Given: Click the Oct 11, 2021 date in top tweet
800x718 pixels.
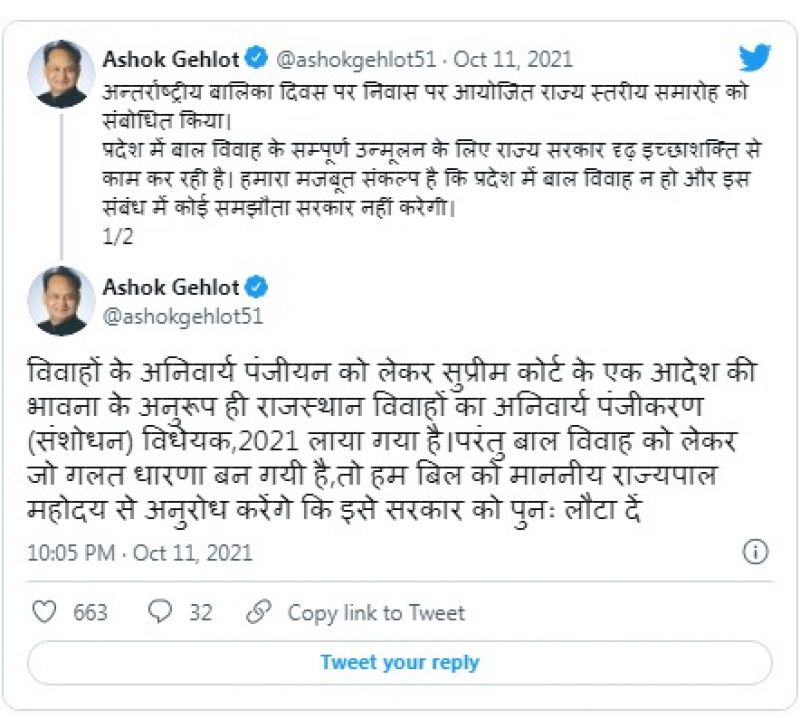Looking at the screenshot, I should pos(513,59).
